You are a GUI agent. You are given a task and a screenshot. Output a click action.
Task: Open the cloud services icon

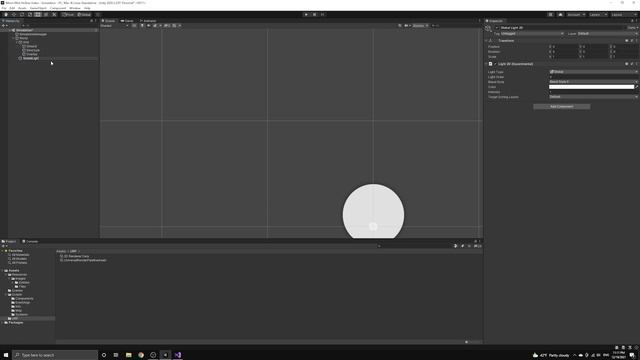[x=560, y=15]
